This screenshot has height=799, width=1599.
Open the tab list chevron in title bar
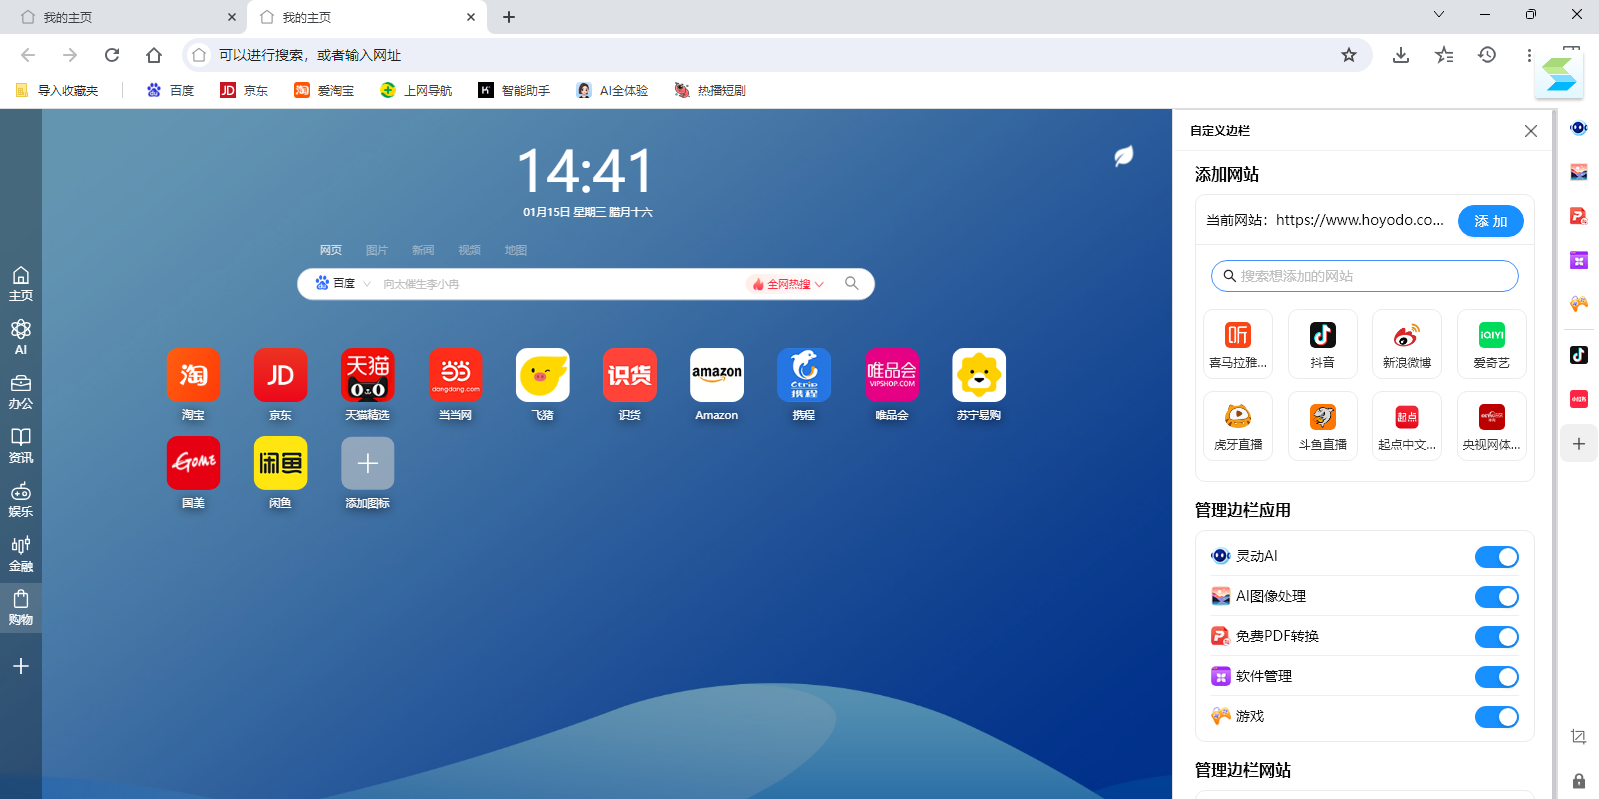click(1439, 14)
